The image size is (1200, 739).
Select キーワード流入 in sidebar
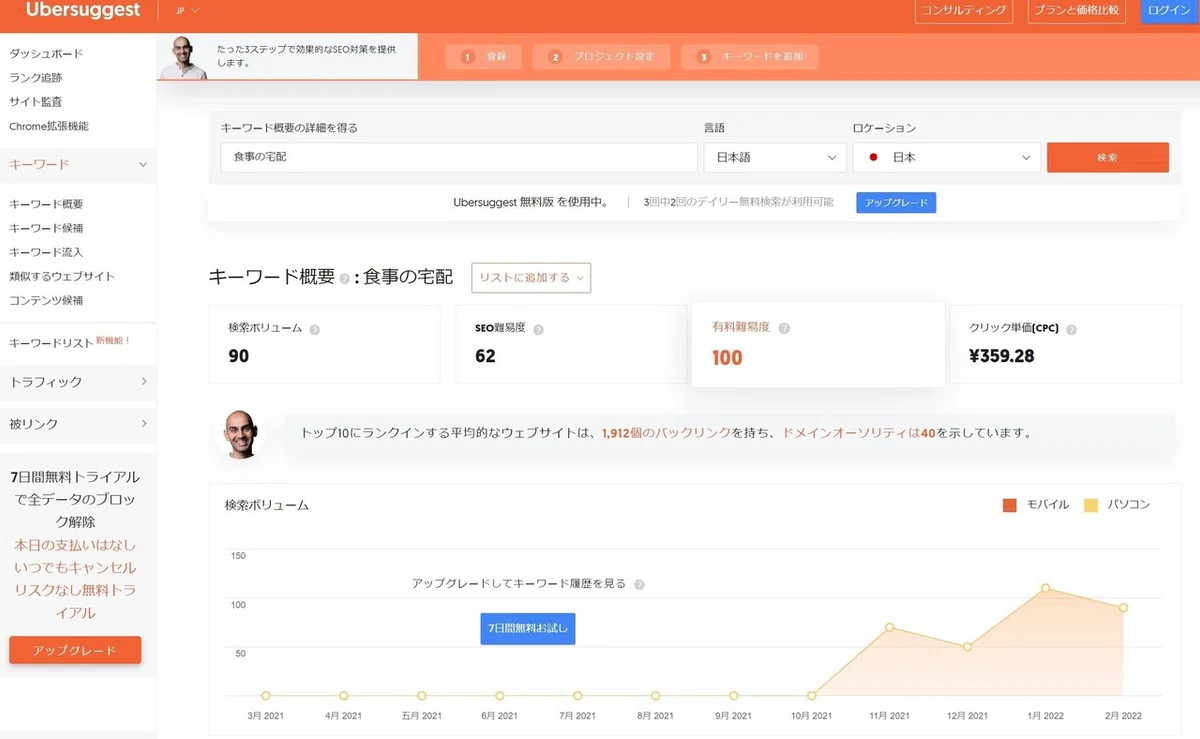click(46, 252)
